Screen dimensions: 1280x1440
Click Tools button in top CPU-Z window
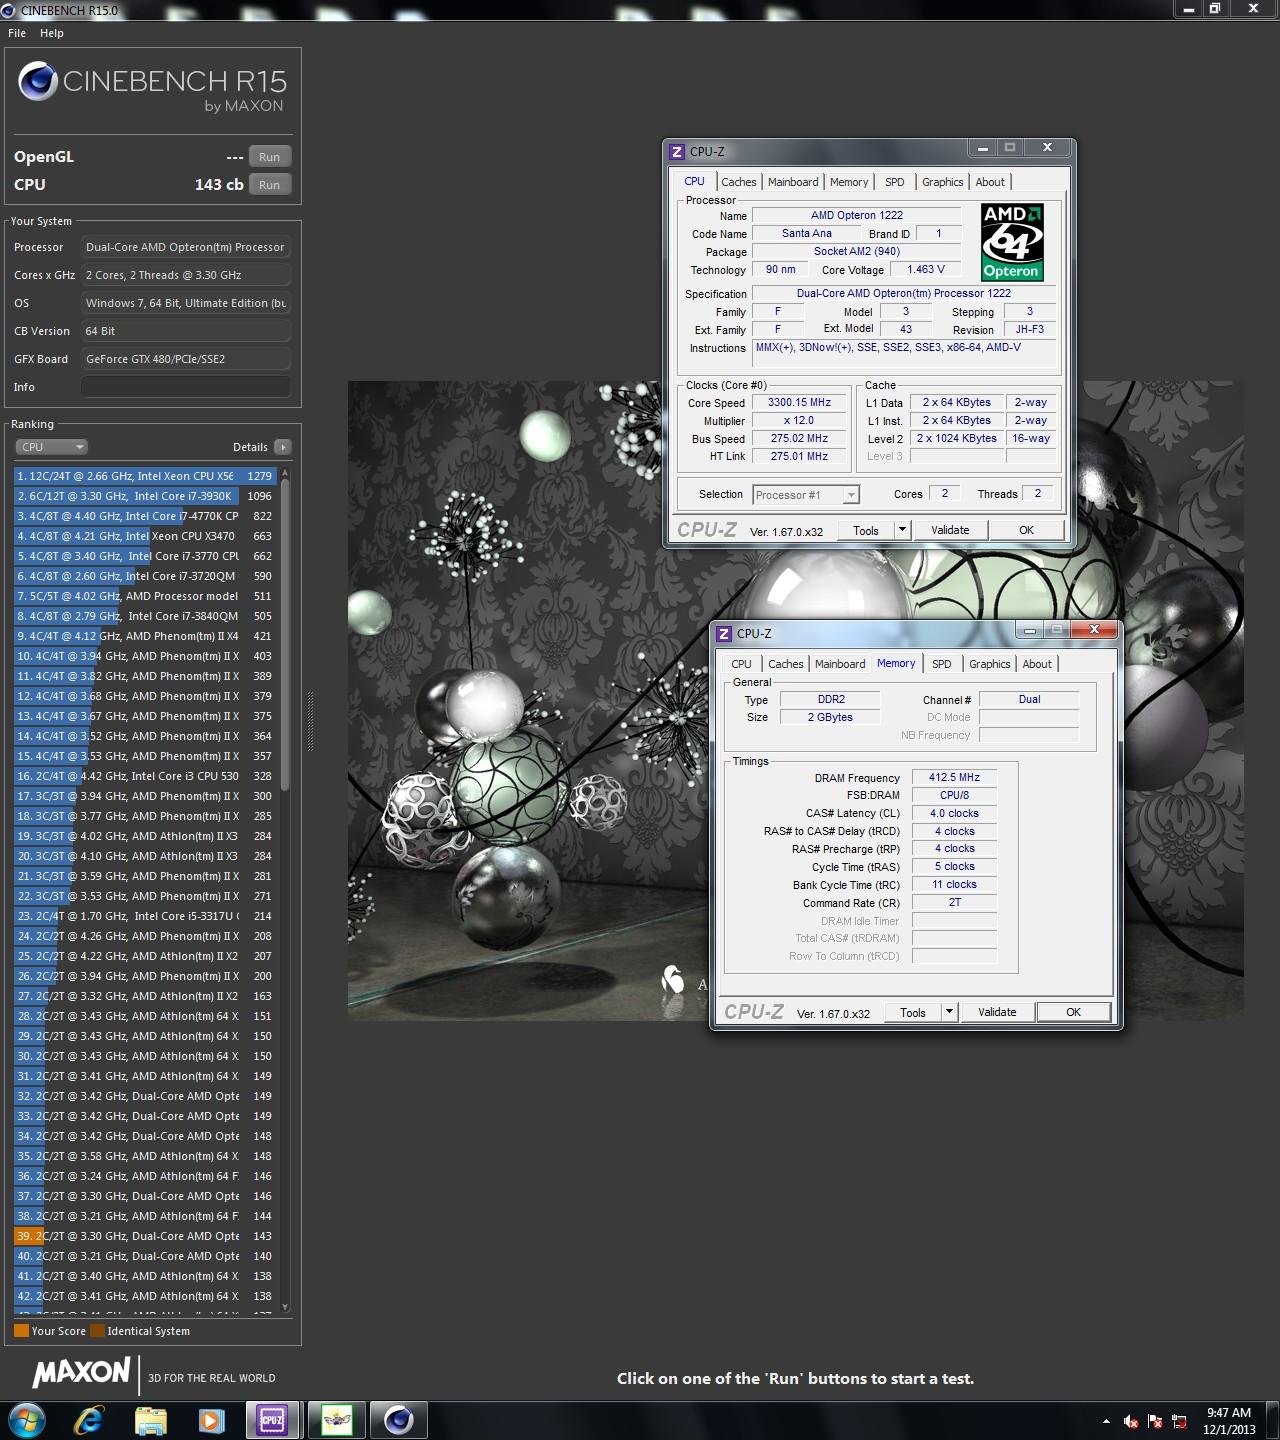(866, 530)
